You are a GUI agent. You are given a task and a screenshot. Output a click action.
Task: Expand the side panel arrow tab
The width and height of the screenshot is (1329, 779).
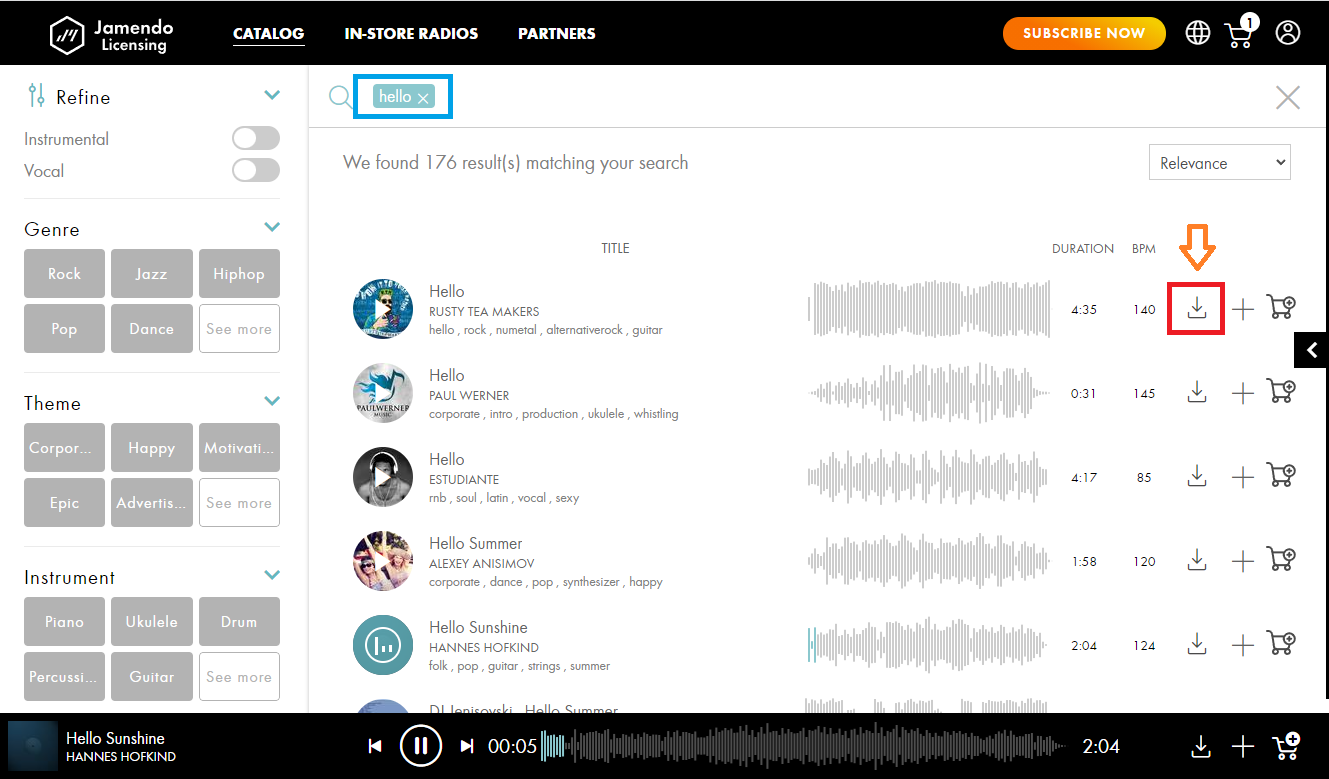click(x=1312, y=350)
